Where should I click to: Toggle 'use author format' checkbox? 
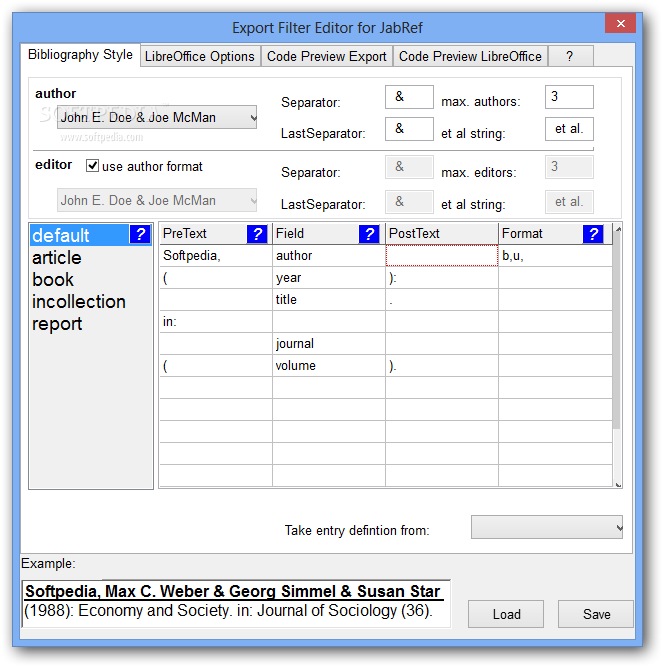click(92, 165)
